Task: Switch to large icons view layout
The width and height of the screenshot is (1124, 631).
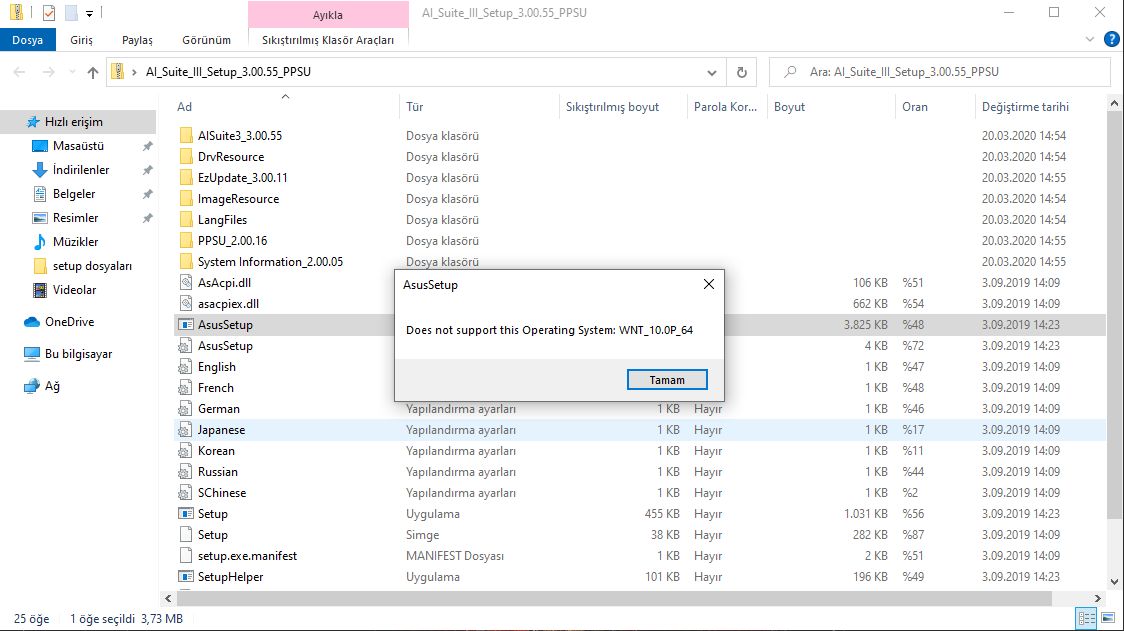Action: click(x=1108, y=618)
